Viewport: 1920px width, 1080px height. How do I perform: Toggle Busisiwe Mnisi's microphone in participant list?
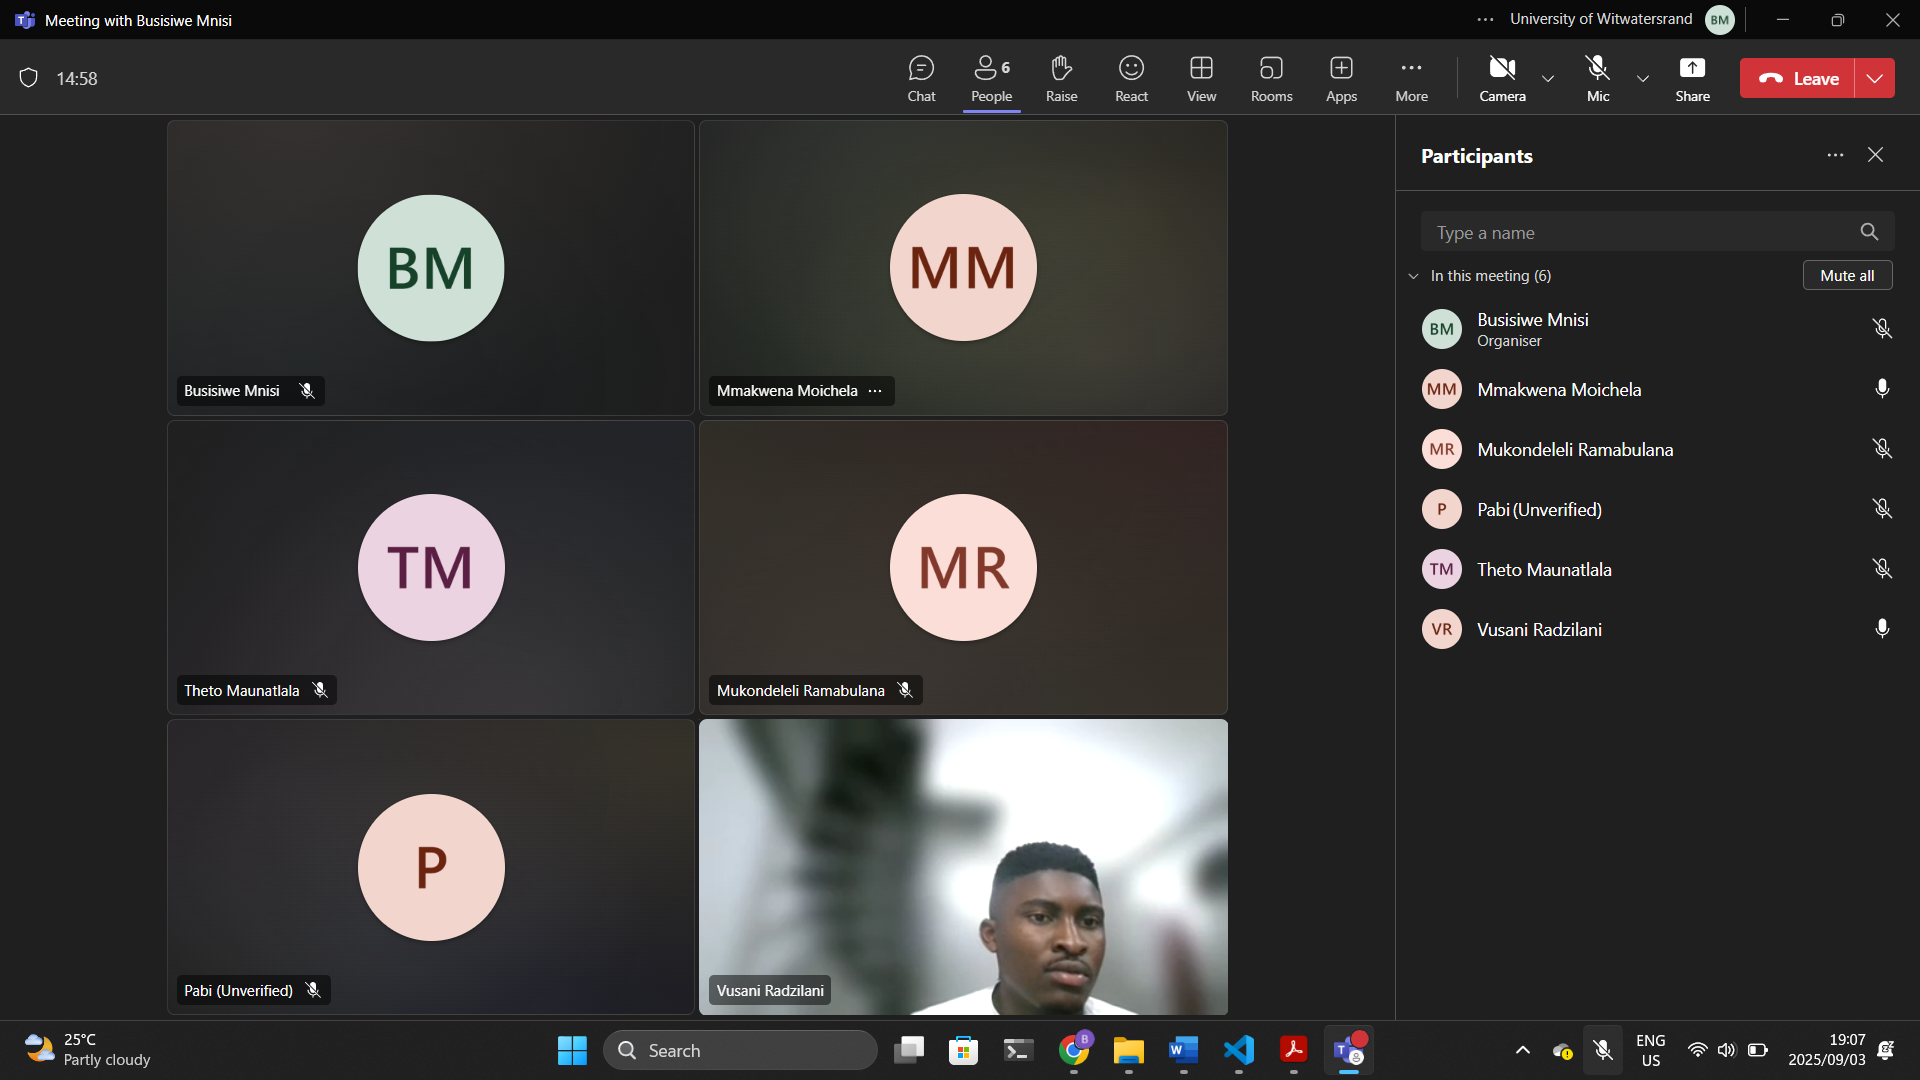click(1882, 329)
